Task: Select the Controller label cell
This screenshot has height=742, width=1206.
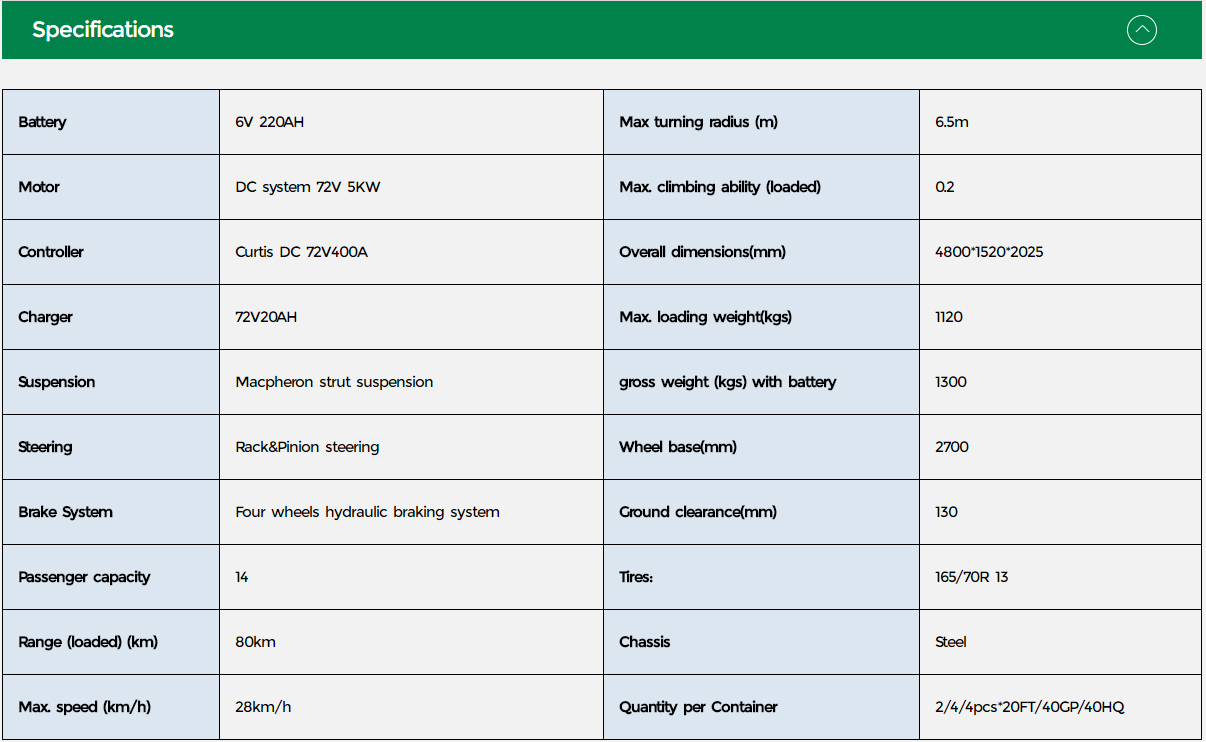Action: (111, 252)
